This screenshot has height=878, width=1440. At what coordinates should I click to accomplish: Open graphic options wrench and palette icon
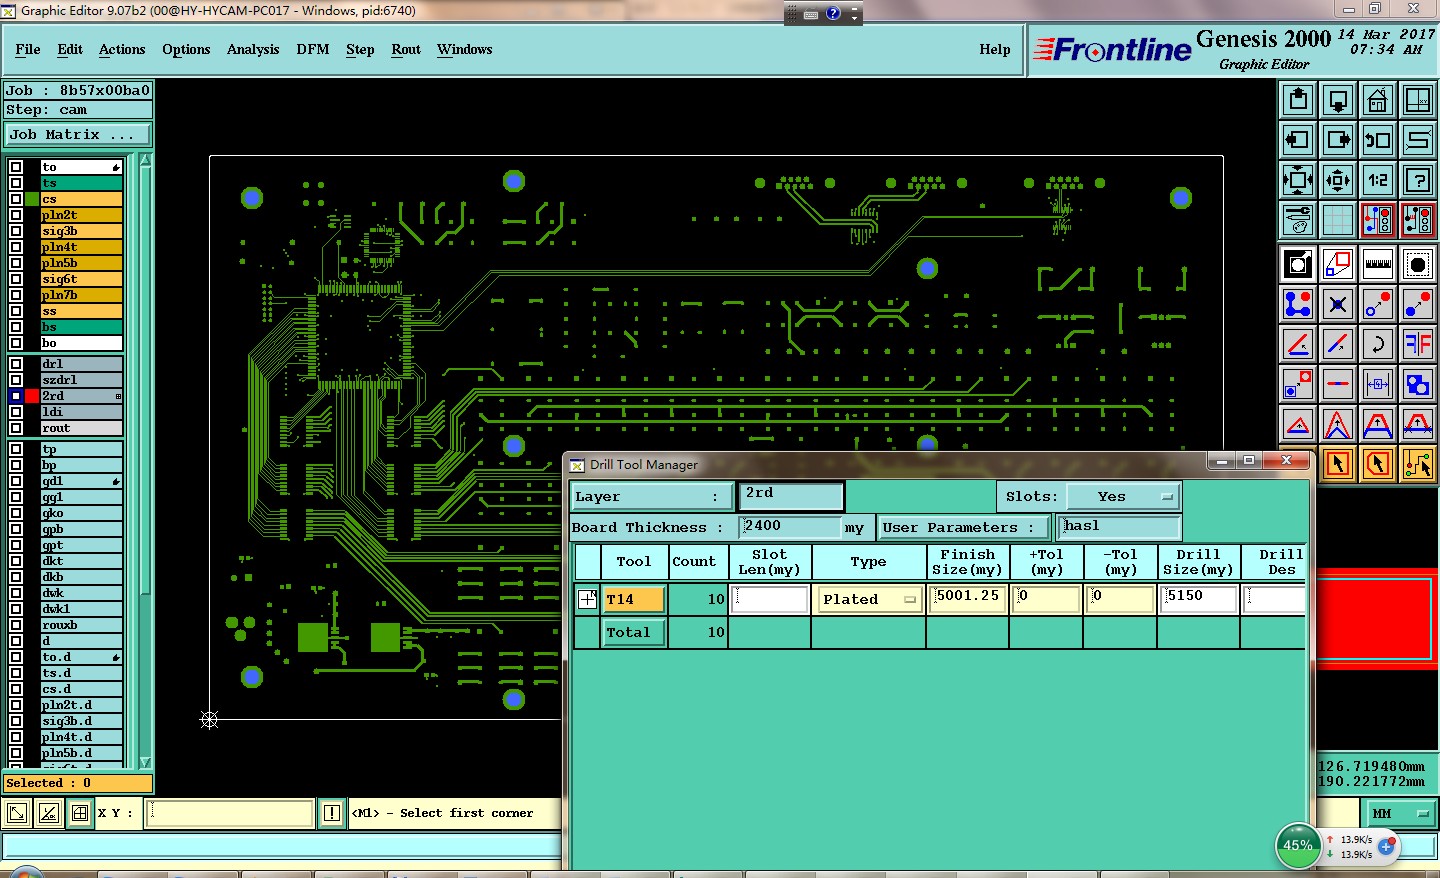point(1298,220)
